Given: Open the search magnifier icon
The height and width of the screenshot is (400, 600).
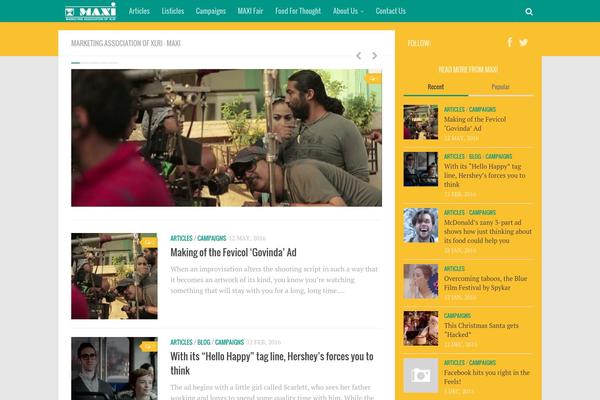Looking at the screenshot, I should click(x=529, y=11).
